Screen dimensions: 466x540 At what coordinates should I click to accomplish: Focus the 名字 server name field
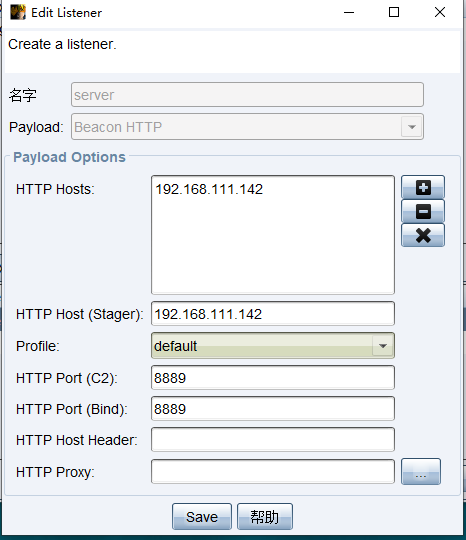pos(247,95)
